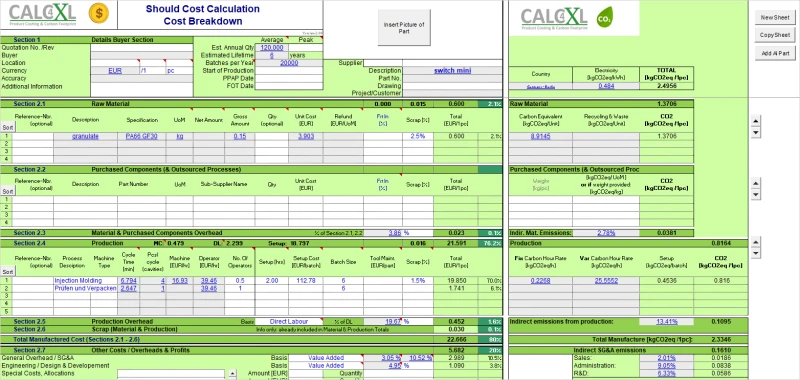This screenshot has width=800, height=380.
Task: Open the Value Added basis for General Overhead
Action: pos(326,358)
